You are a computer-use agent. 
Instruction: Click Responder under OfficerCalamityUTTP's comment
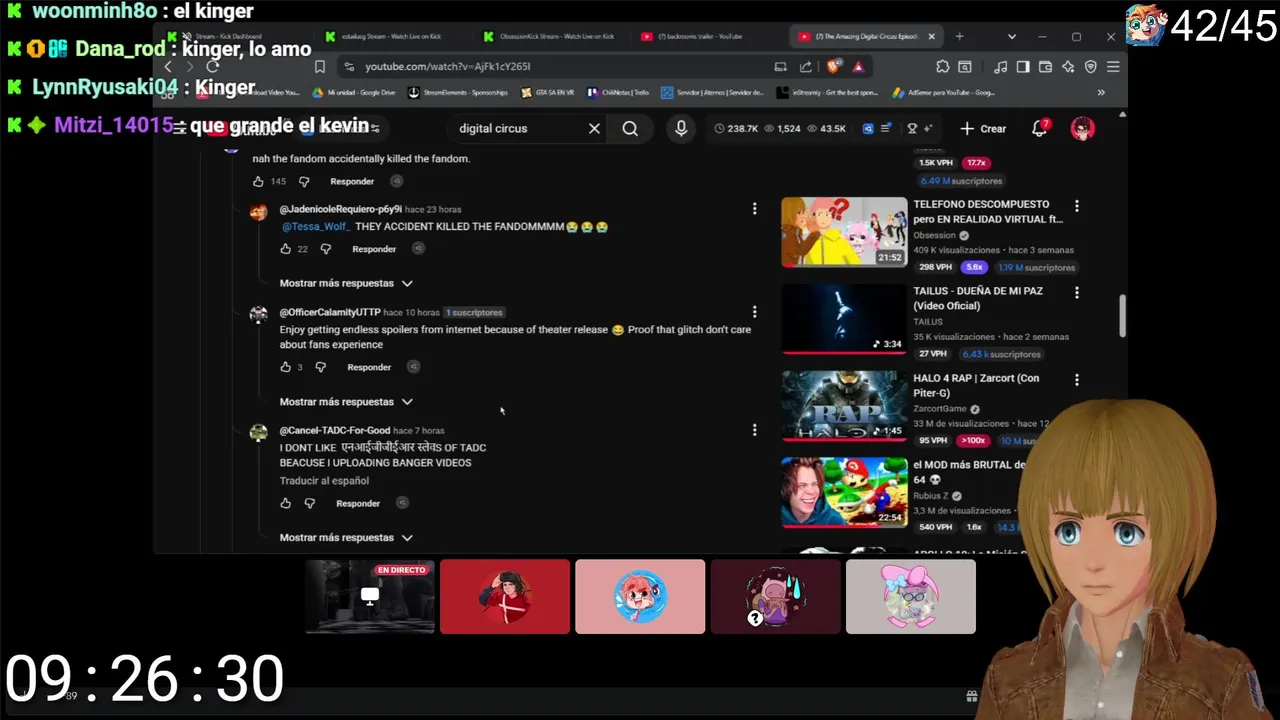(369, 367)
